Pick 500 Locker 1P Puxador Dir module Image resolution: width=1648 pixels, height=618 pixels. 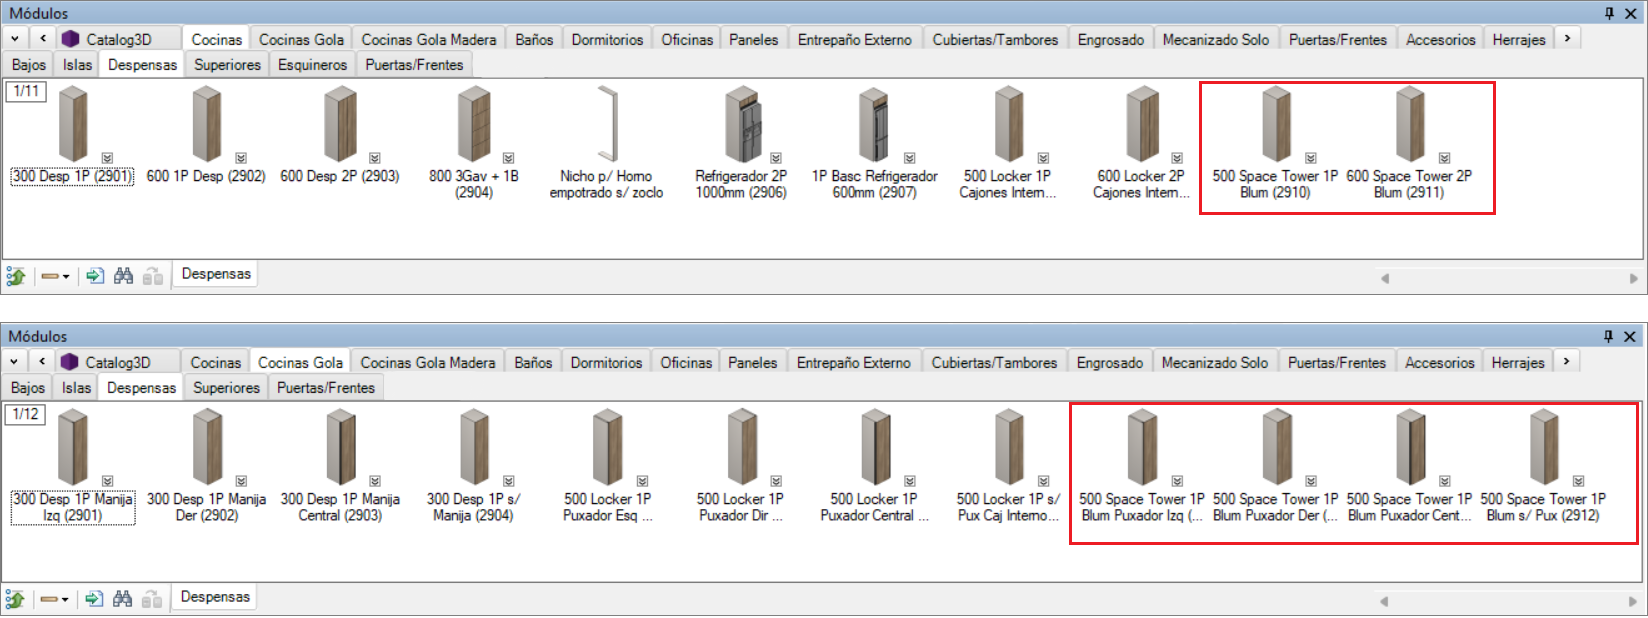click(x=742, y=447)
